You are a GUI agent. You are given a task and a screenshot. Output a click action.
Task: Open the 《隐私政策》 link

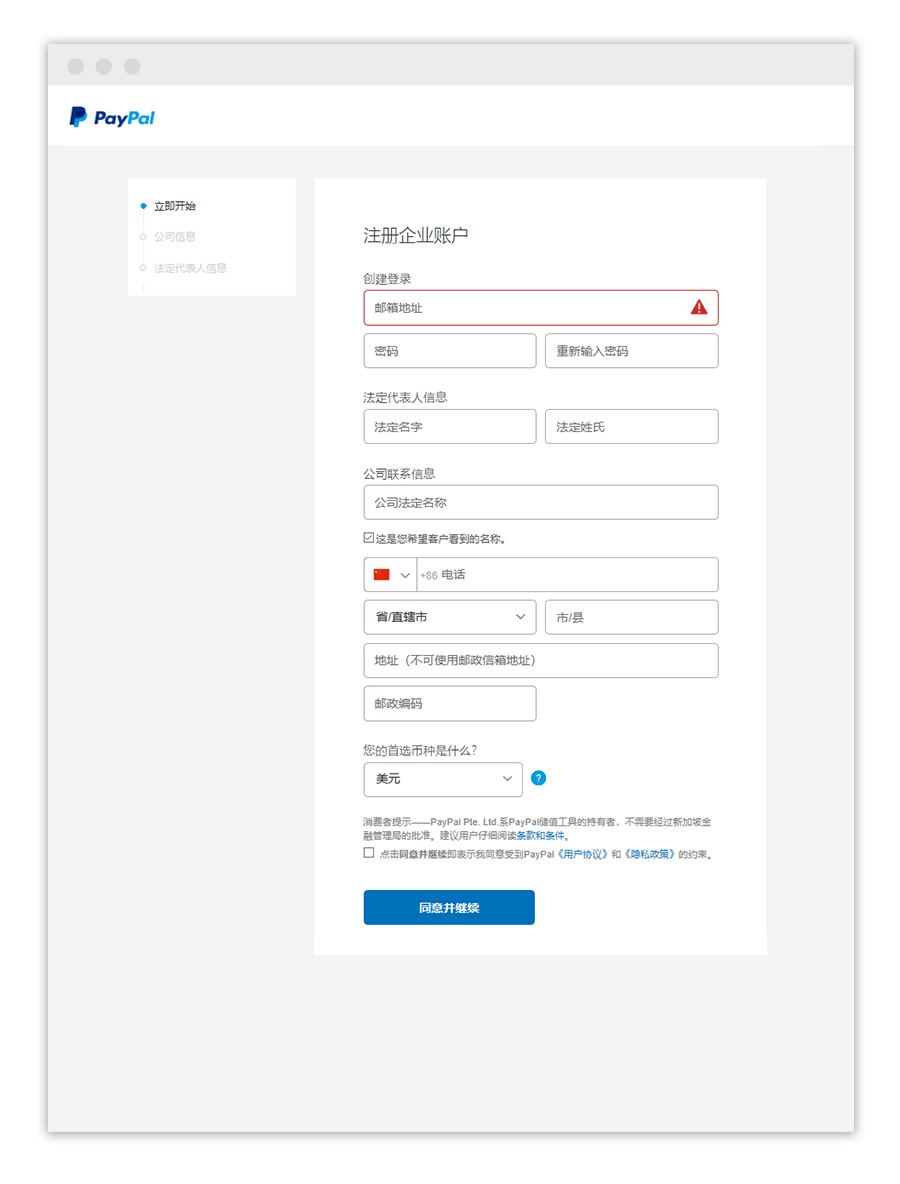[649, 854]
